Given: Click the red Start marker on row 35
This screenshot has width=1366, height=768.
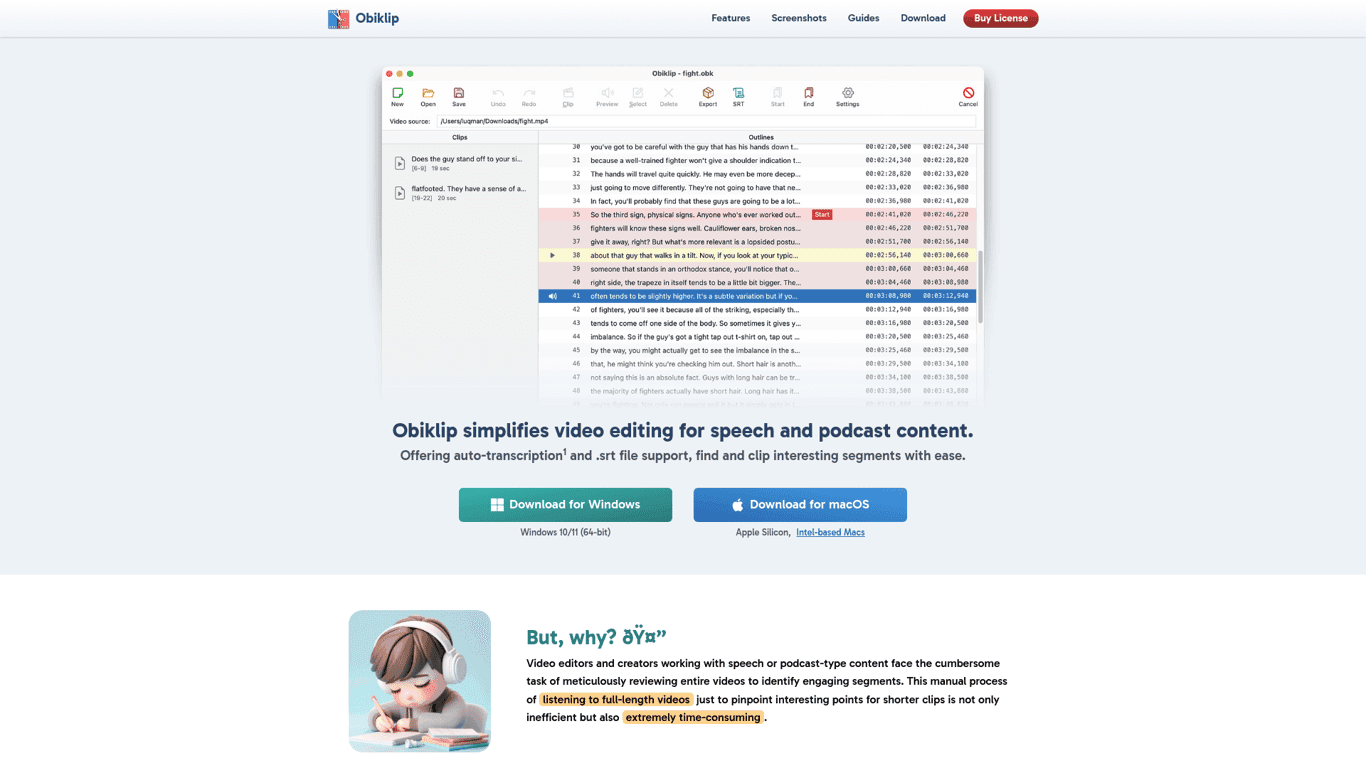Looking at the screenshot, I should pyautogui.click(x=822, y=214).
